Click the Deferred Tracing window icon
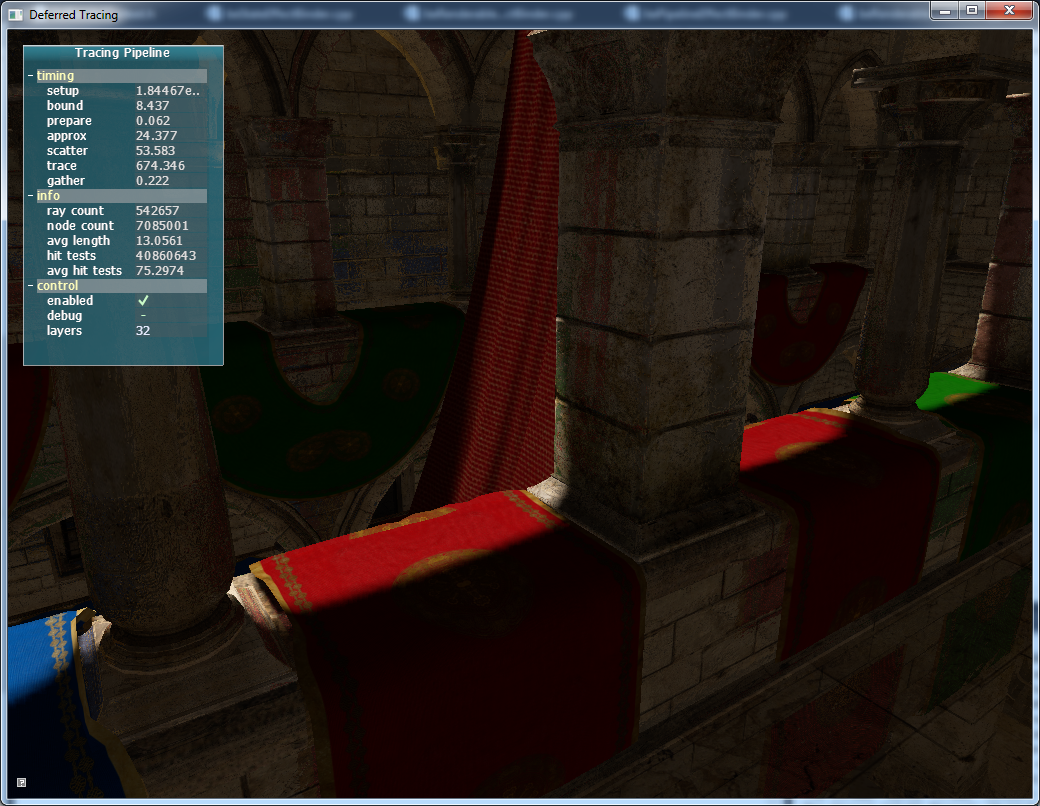Screen dimensions: 1040x806 click(x=16, y=14)
